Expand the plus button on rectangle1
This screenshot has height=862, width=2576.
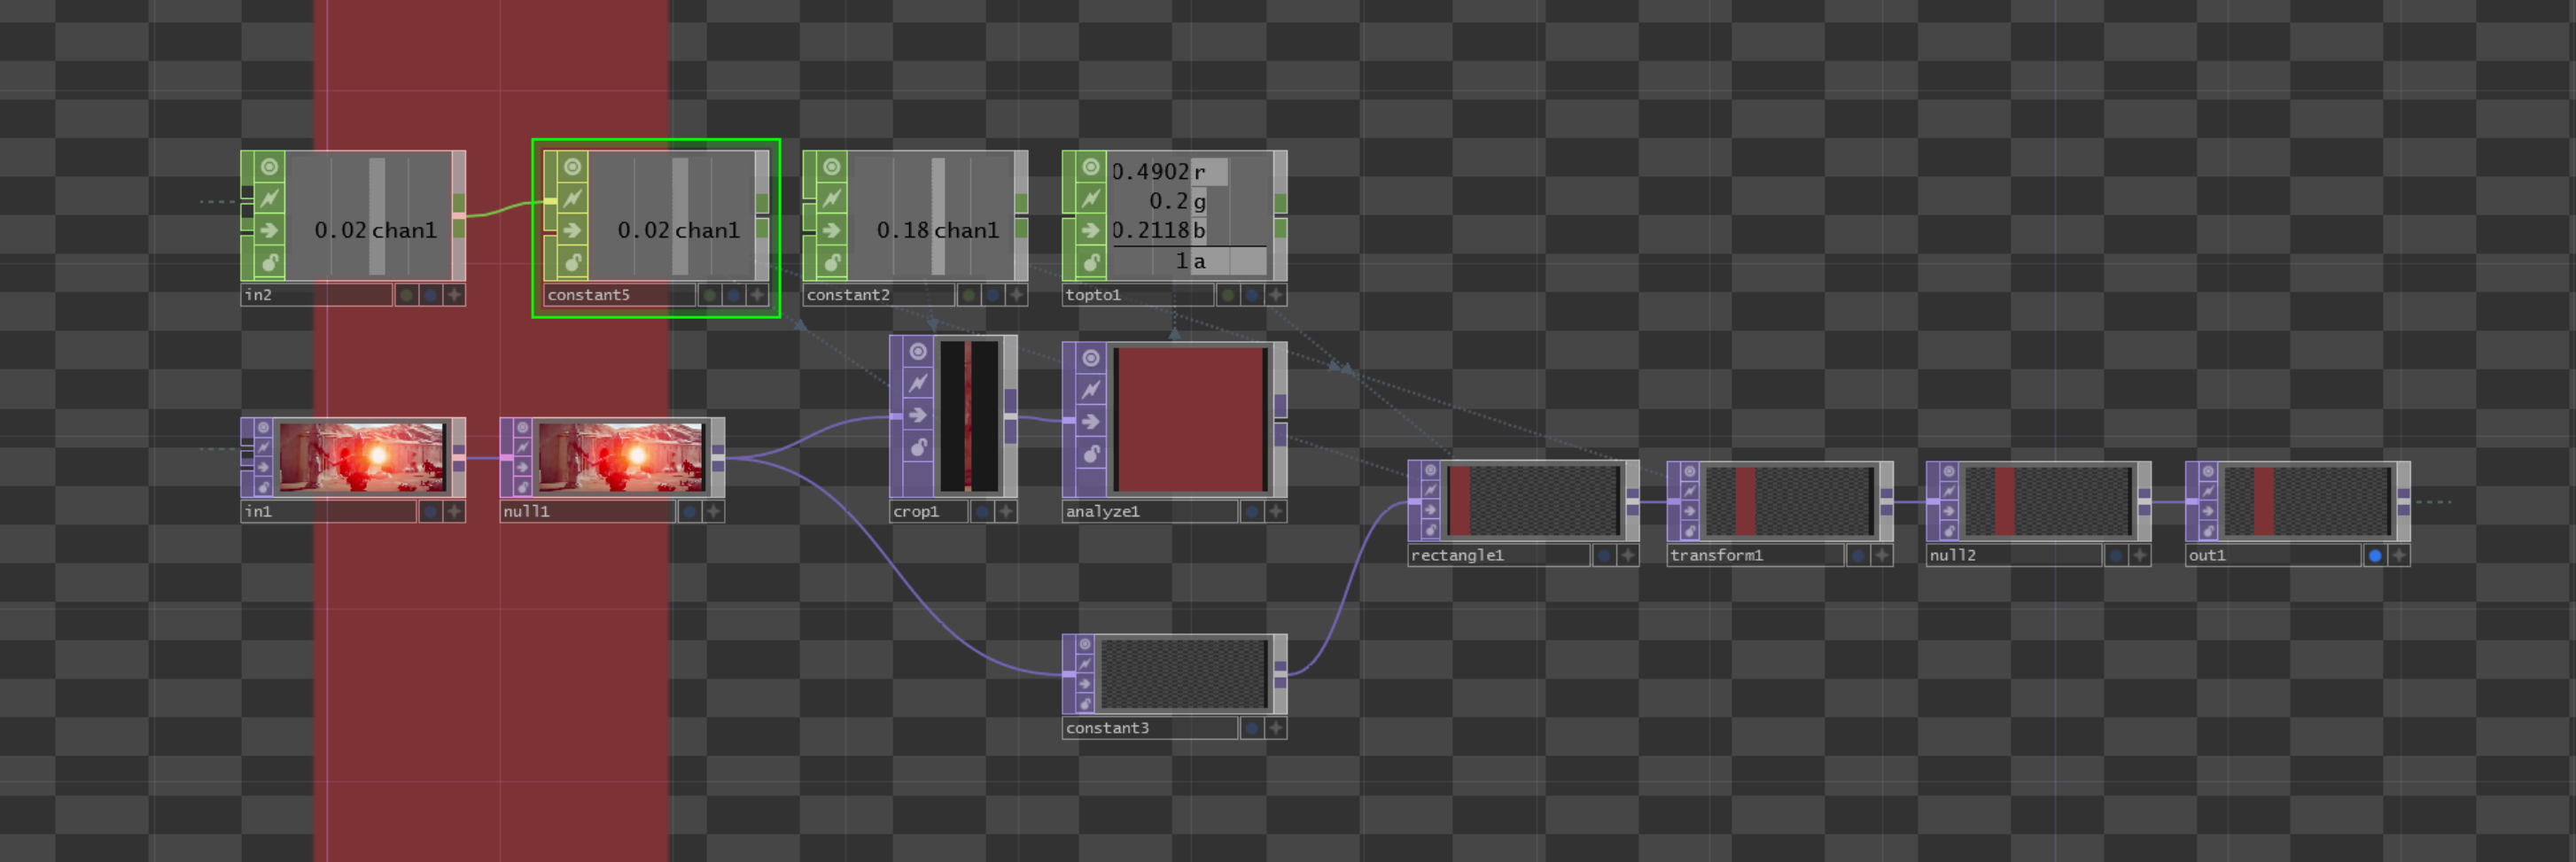1628,556
